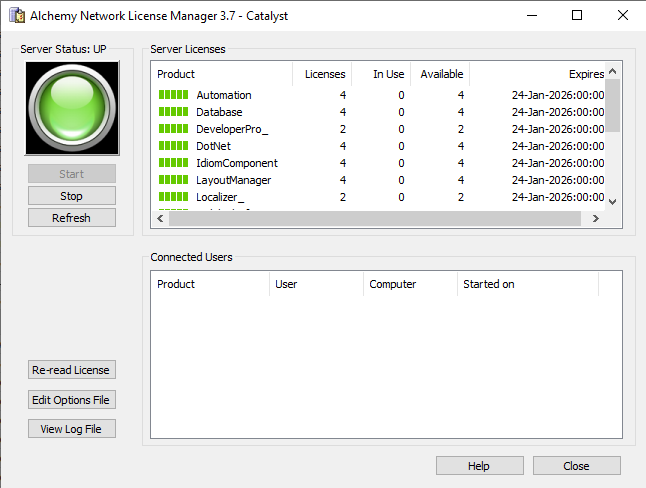This screenshot has width=646, height=488.
Task: Select the Database license row
Action: [x=381, y=112]
